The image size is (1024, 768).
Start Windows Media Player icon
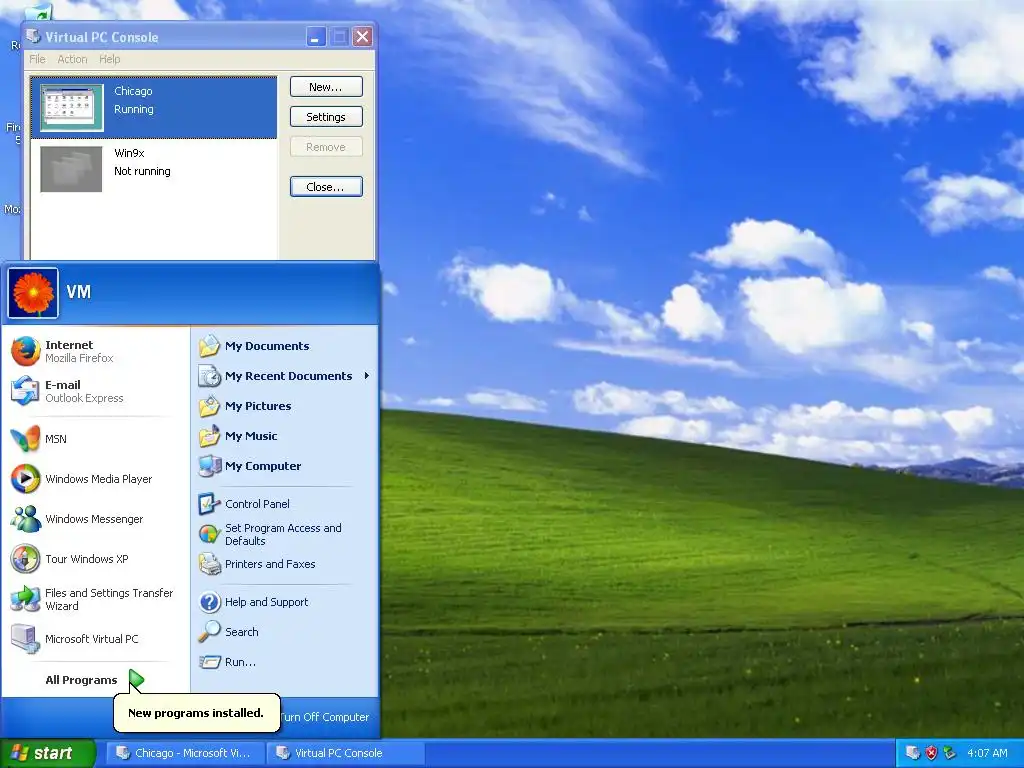(25, 479)
